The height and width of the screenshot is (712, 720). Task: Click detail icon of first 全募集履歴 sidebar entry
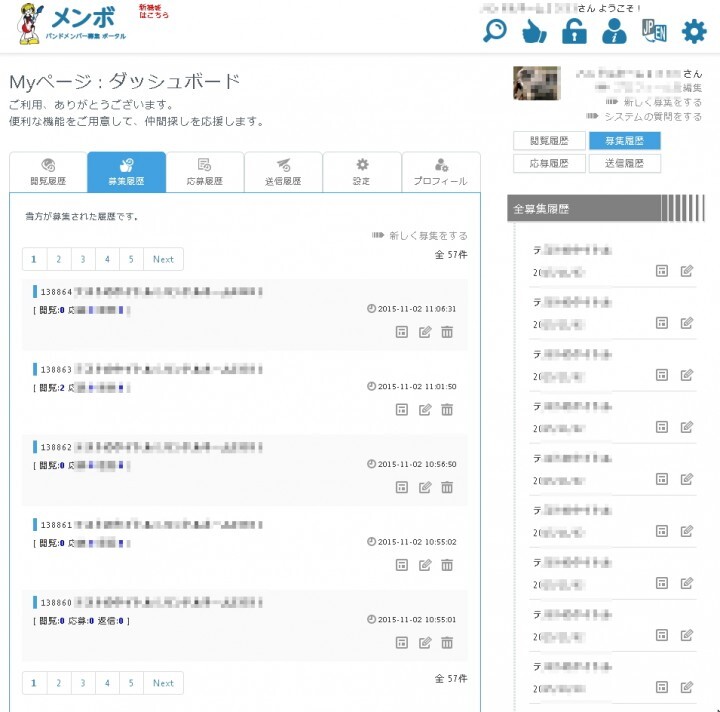coord(662,271)
